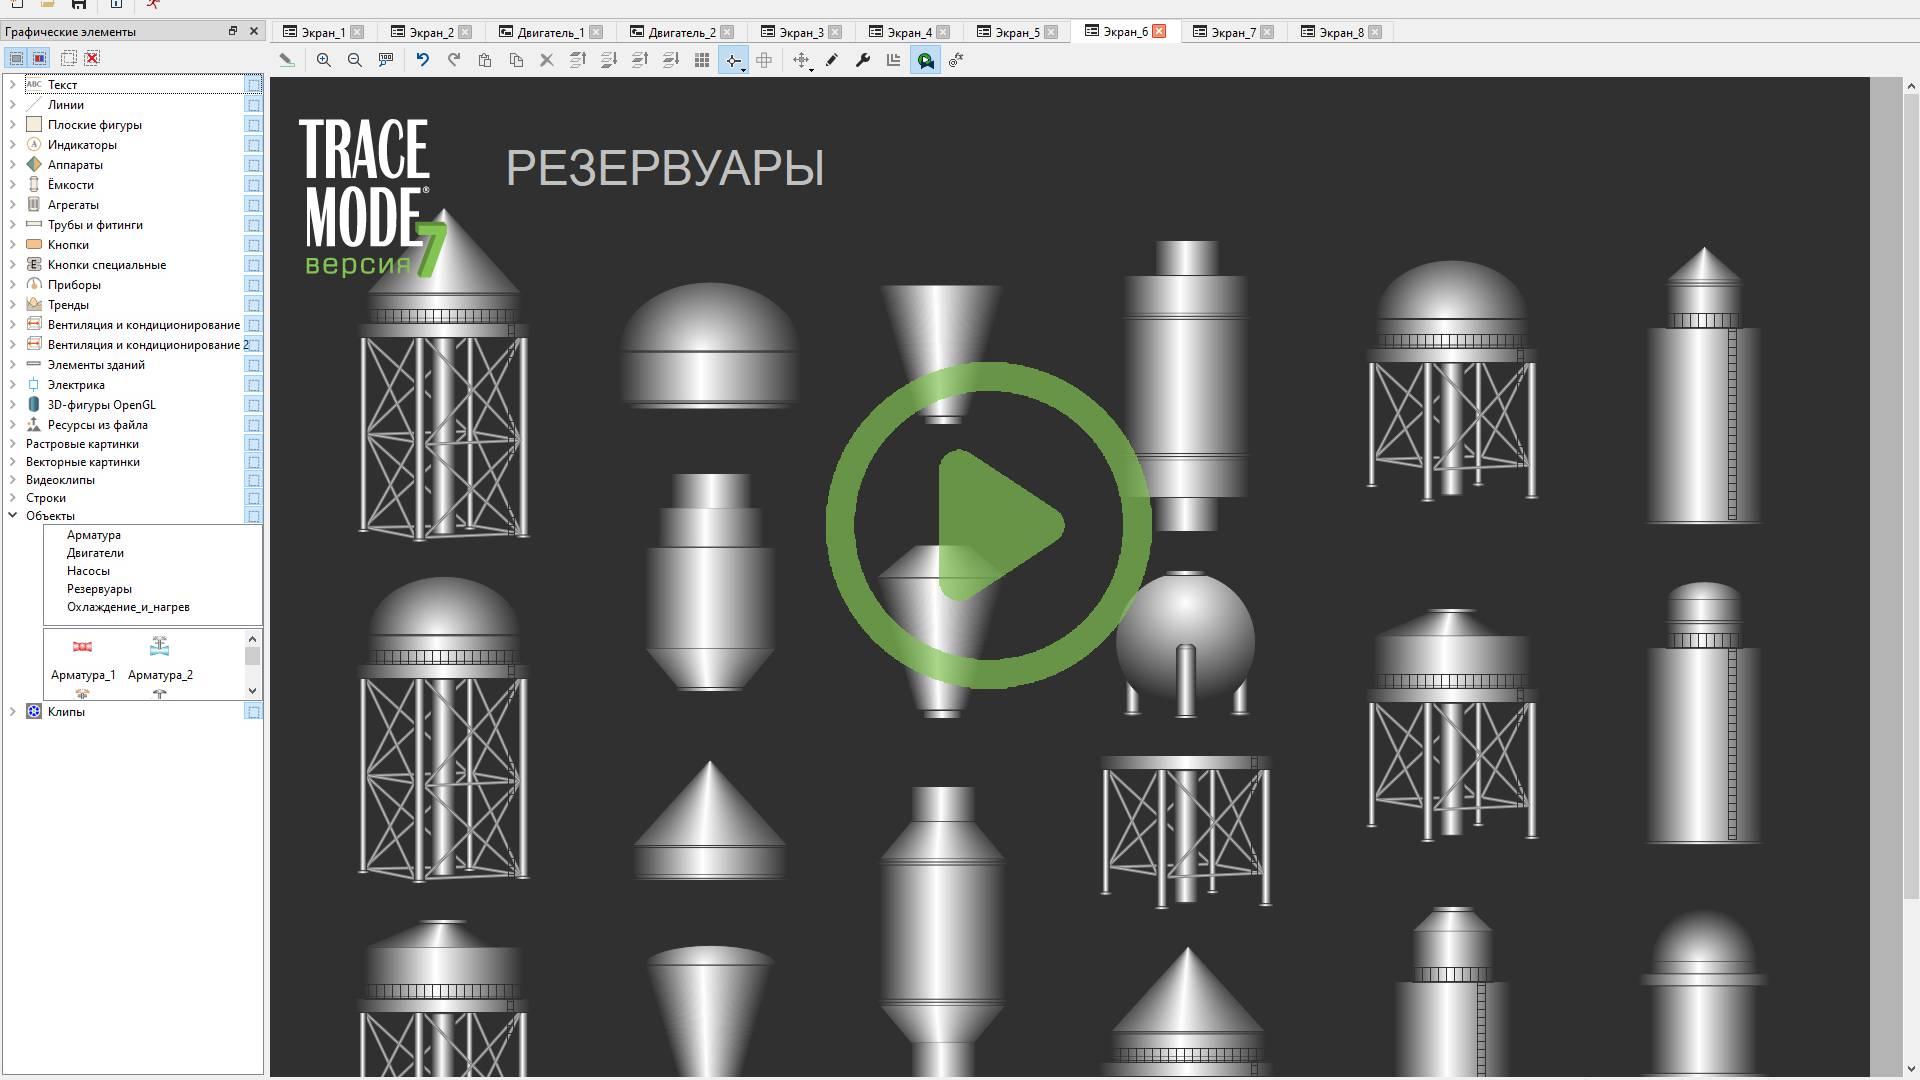Toggle the box beside Текст item
The width and height of the screenshot is (1920, 1080).
tap(254, 85)
